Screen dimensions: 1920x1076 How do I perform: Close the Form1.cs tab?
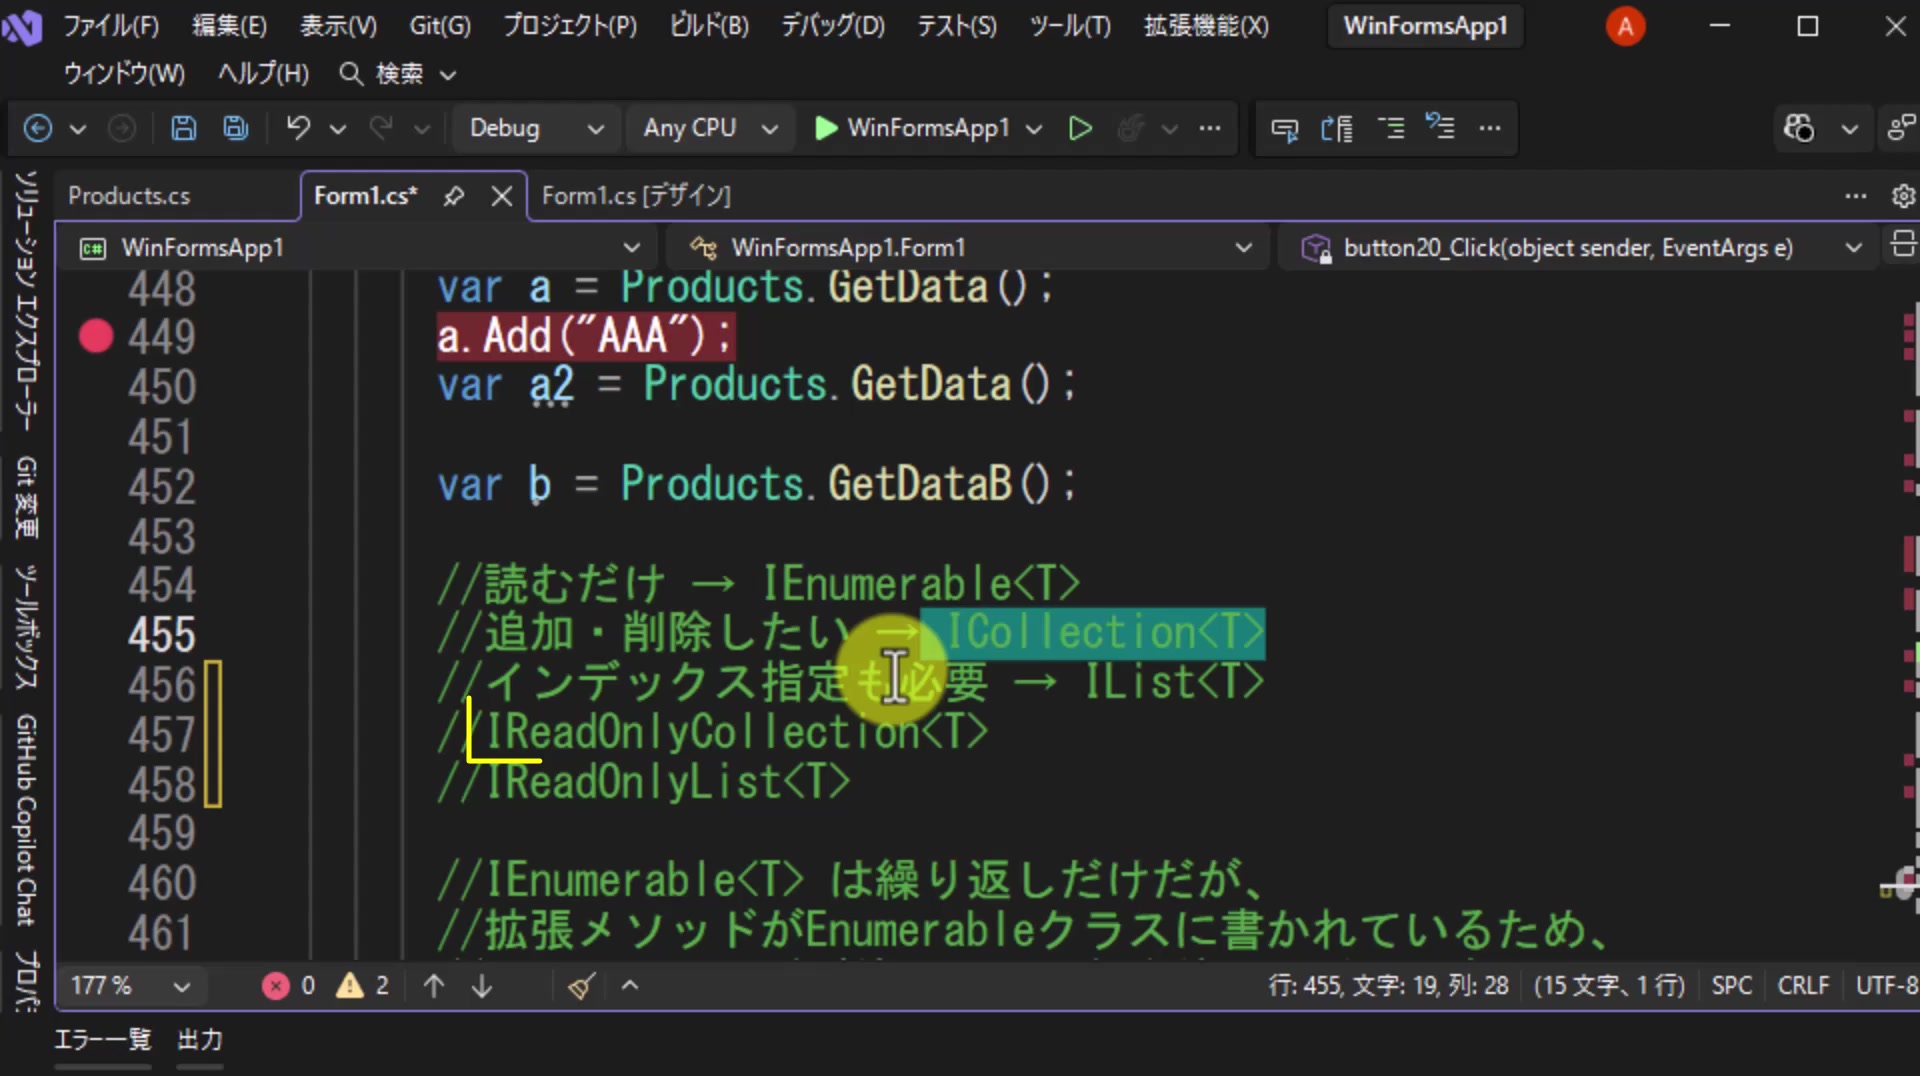[502, 196]
